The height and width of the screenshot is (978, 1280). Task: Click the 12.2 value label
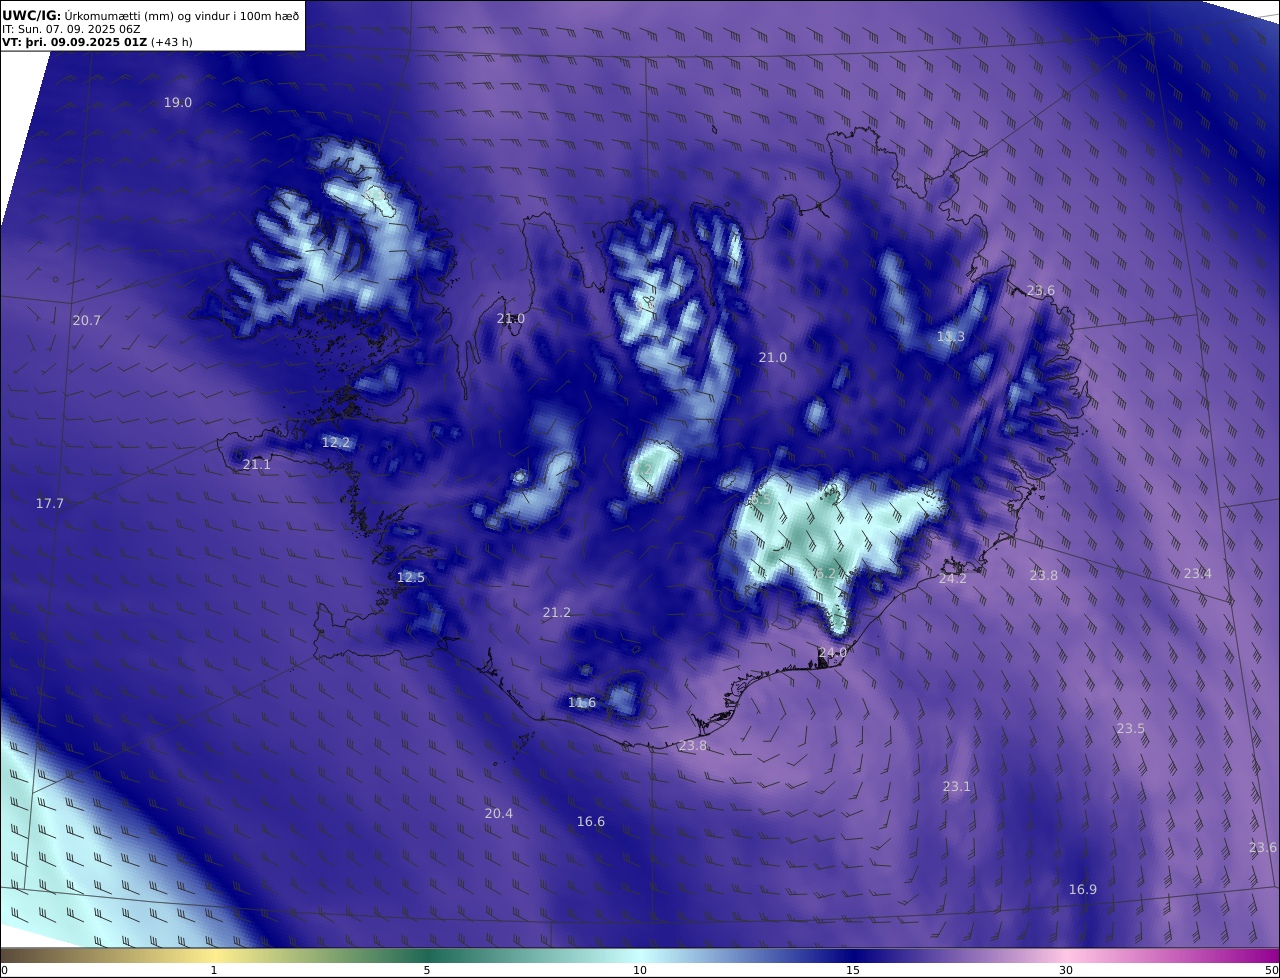[x=336, y=443]
